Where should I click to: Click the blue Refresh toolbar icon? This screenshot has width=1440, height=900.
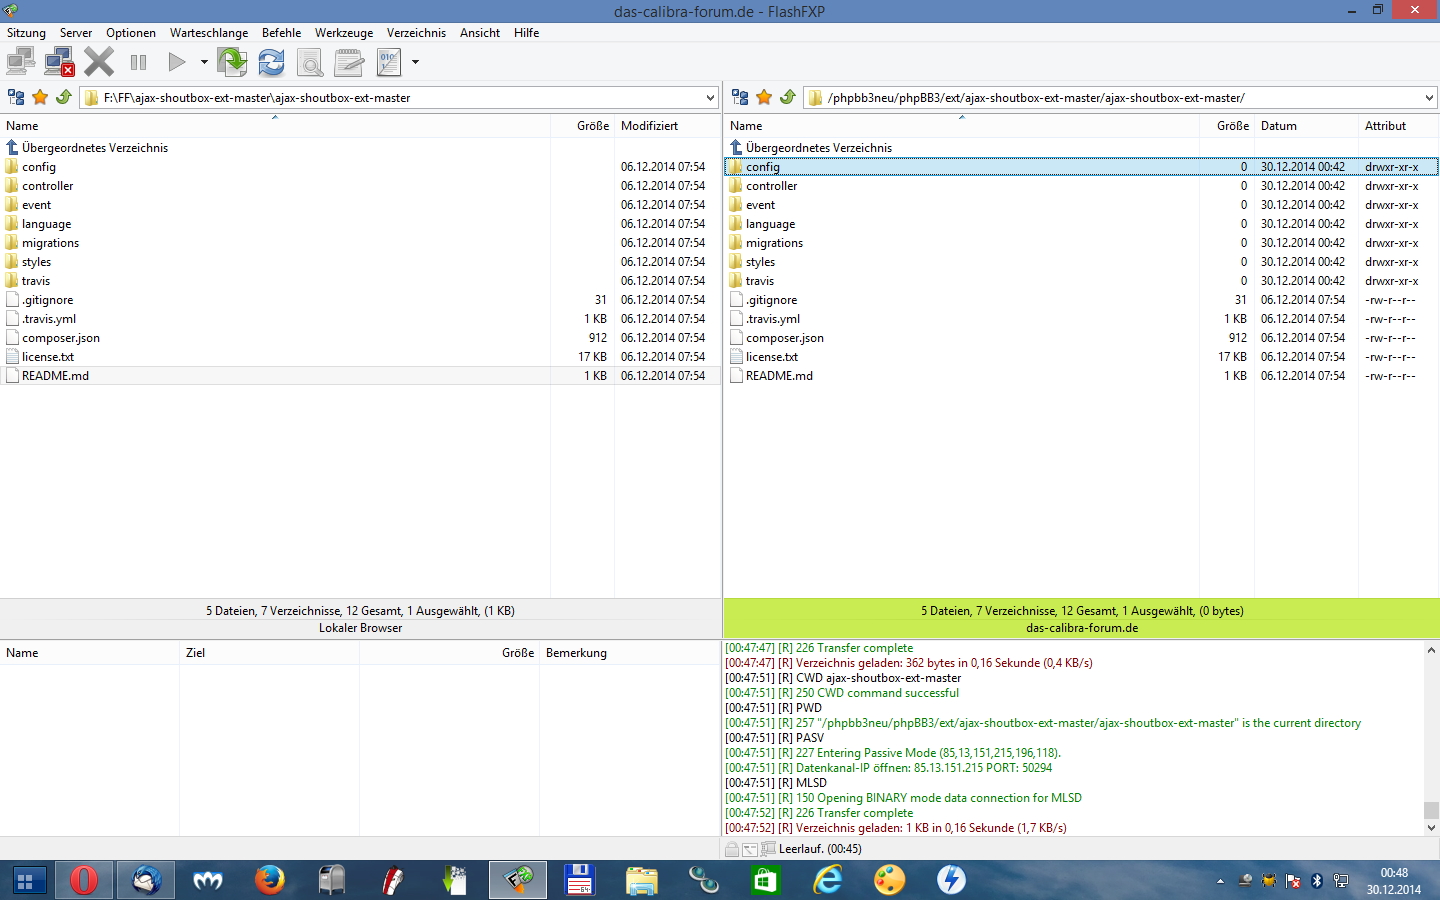tap(271, 62)
